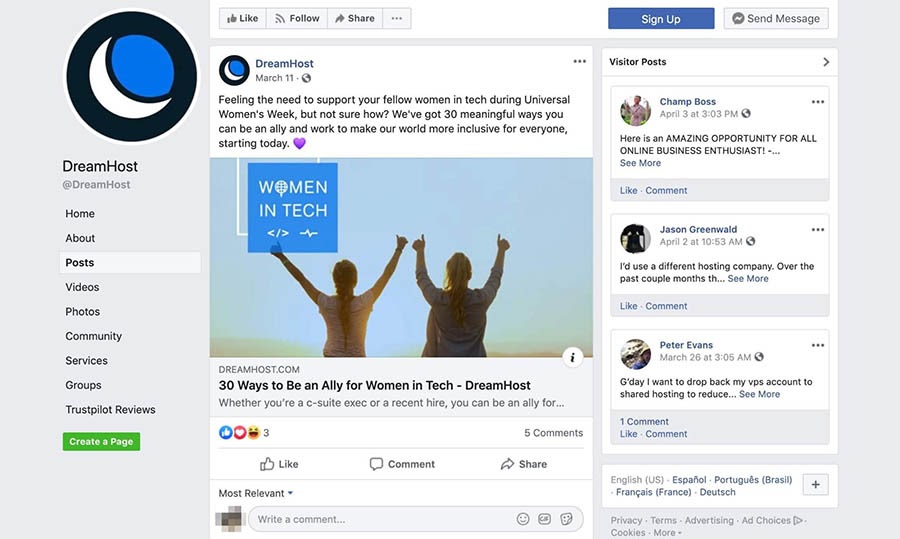Click Send Message button
The image size is (900, 539).
point(775,18)
